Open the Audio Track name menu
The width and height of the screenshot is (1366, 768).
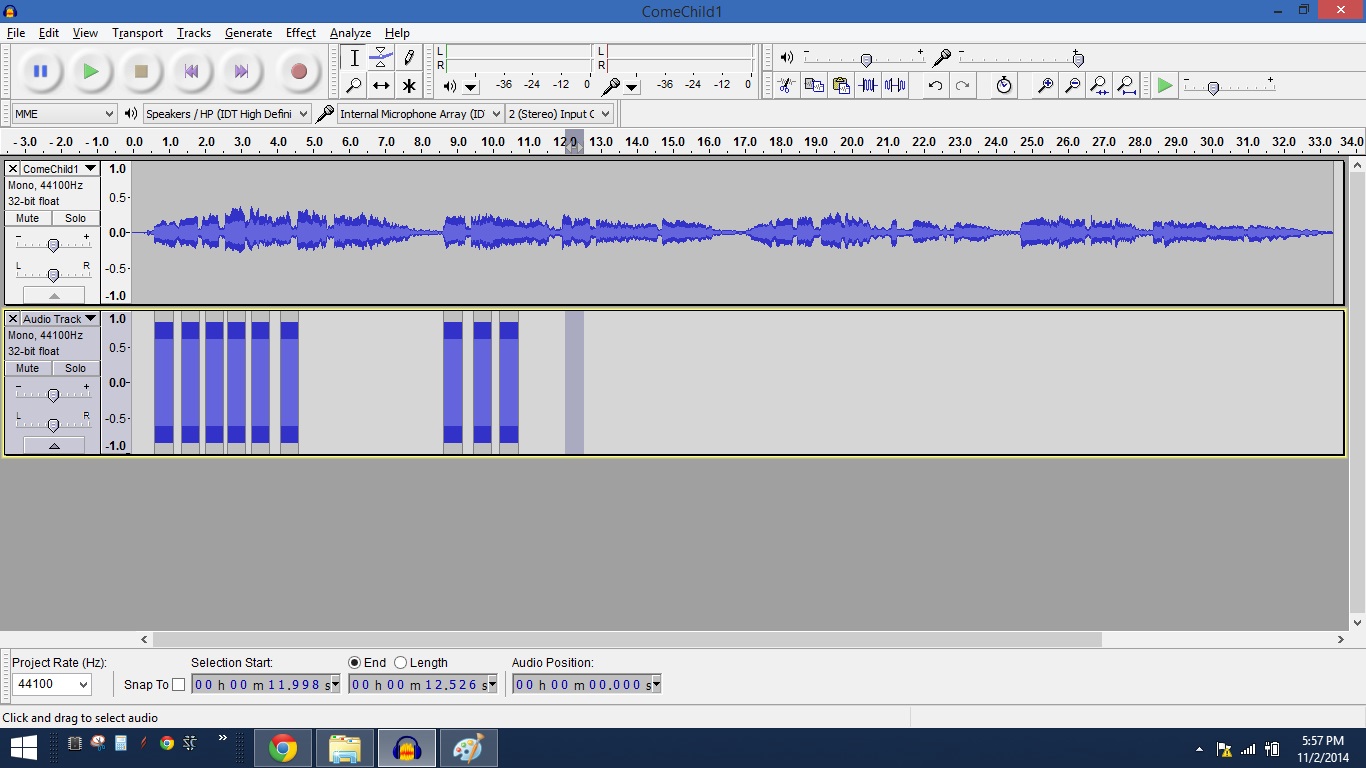tap(59, 319)
